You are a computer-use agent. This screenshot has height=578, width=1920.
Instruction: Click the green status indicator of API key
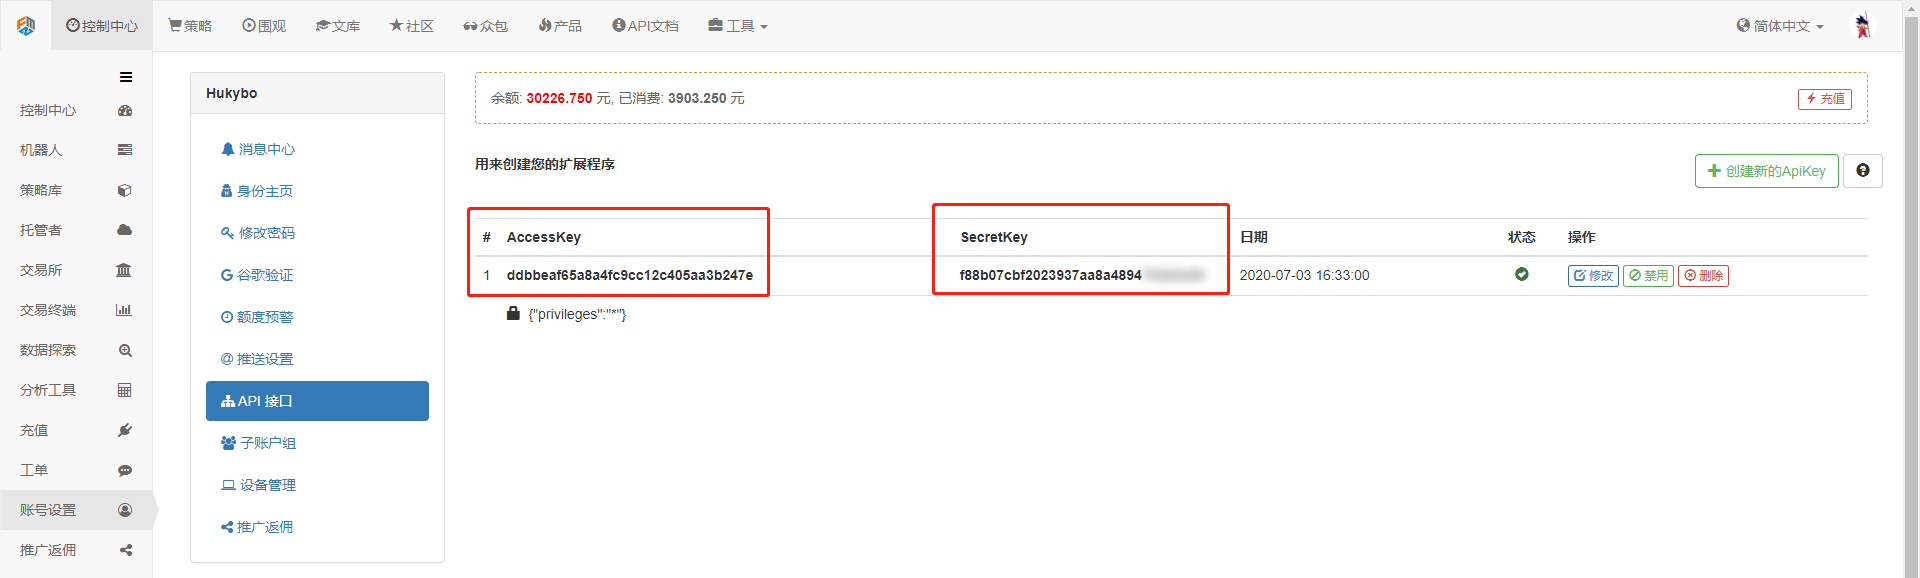tap(1521, 274)
